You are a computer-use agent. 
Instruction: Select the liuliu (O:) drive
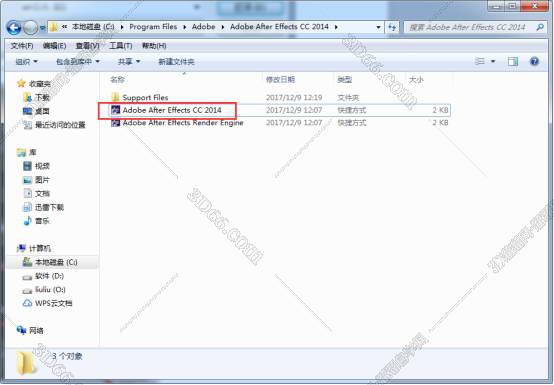pyautogui.click(x=50, y=290)
